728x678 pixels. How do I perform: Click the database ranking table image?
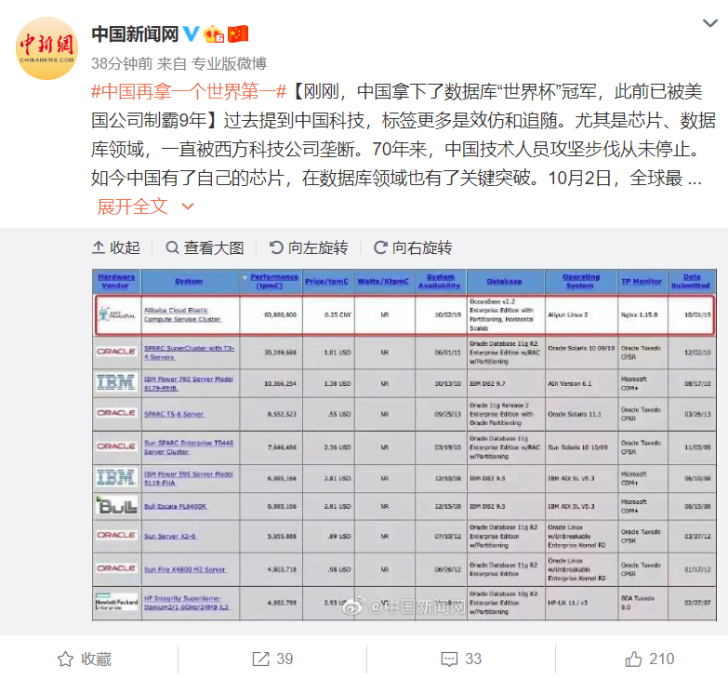(x=404, y=444)
